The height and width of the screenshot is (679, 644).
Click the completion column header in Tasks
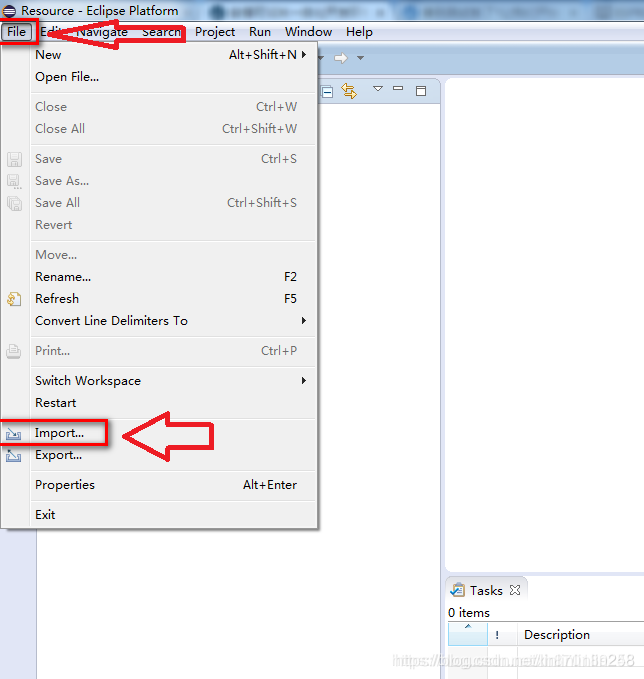point(468,634)
